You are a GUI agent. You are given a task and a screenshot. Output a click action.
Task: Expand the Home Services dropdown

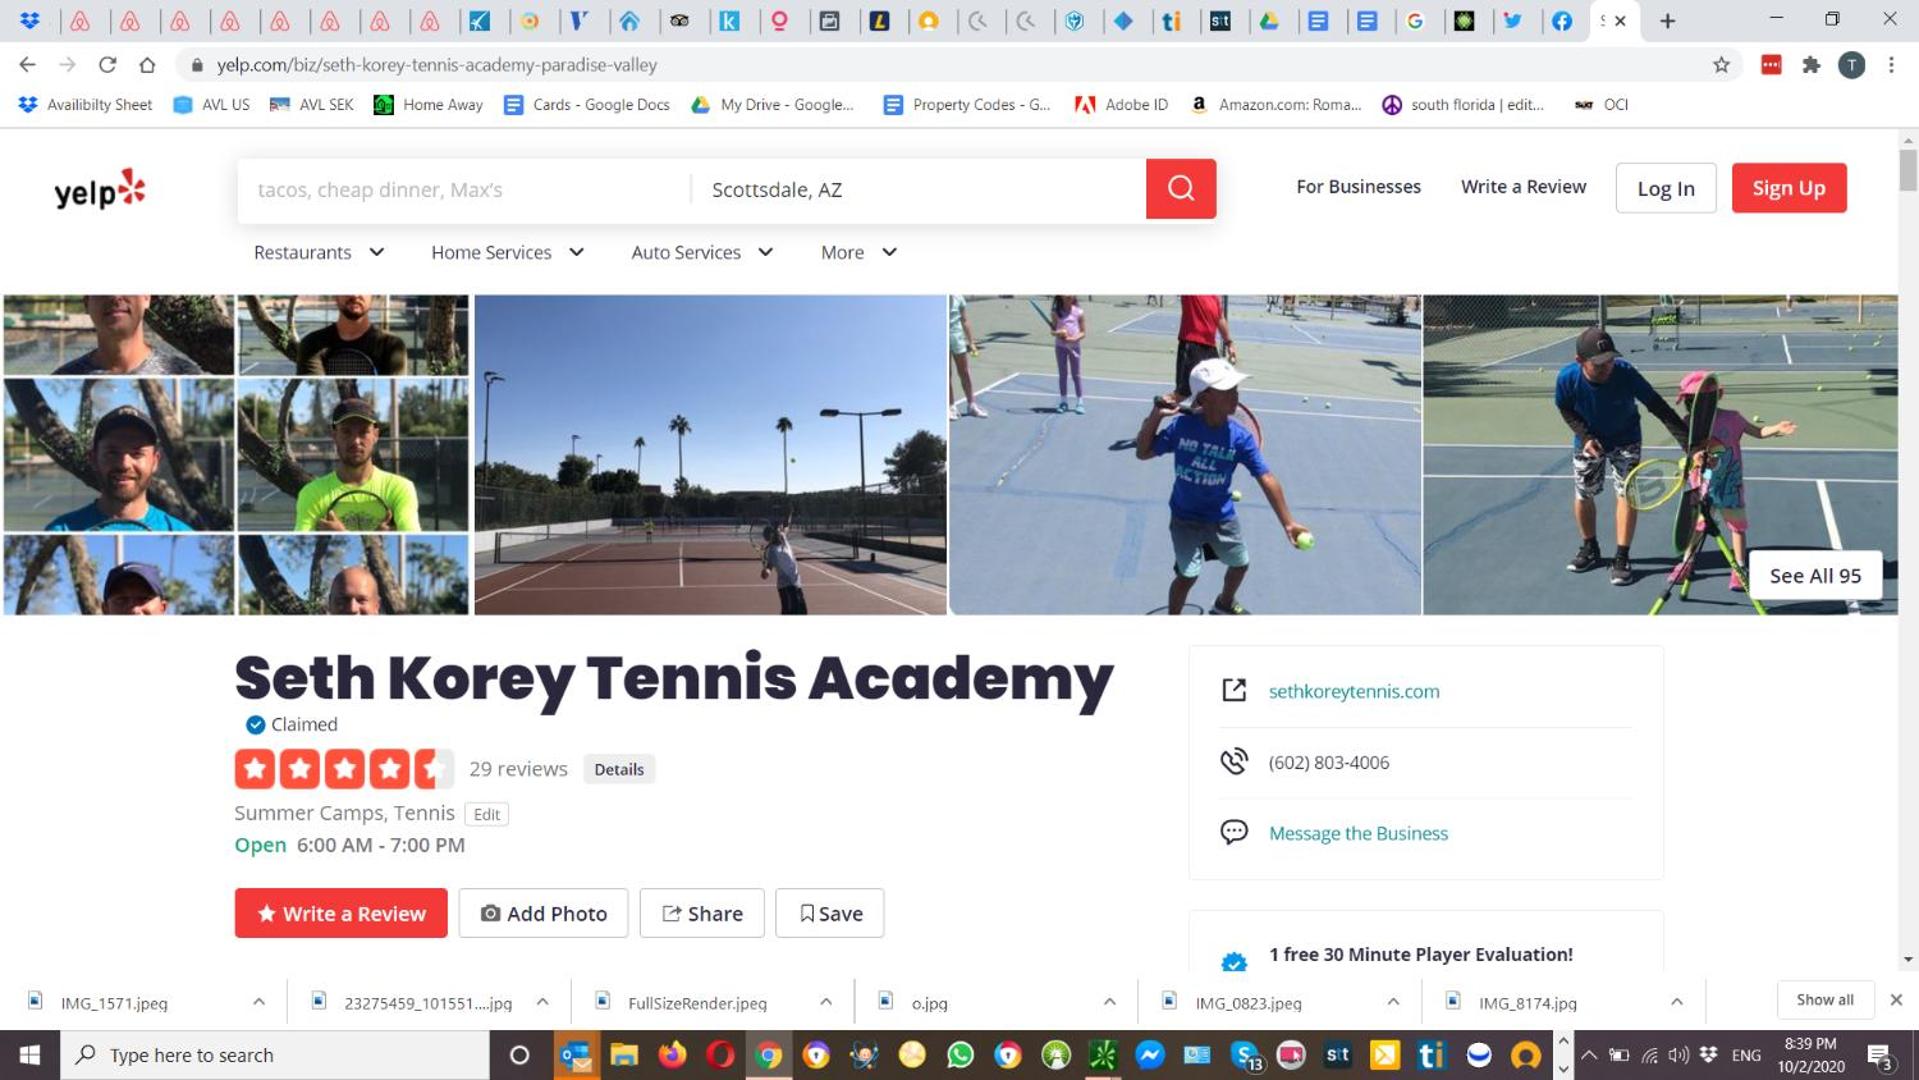tap(507, 252)
